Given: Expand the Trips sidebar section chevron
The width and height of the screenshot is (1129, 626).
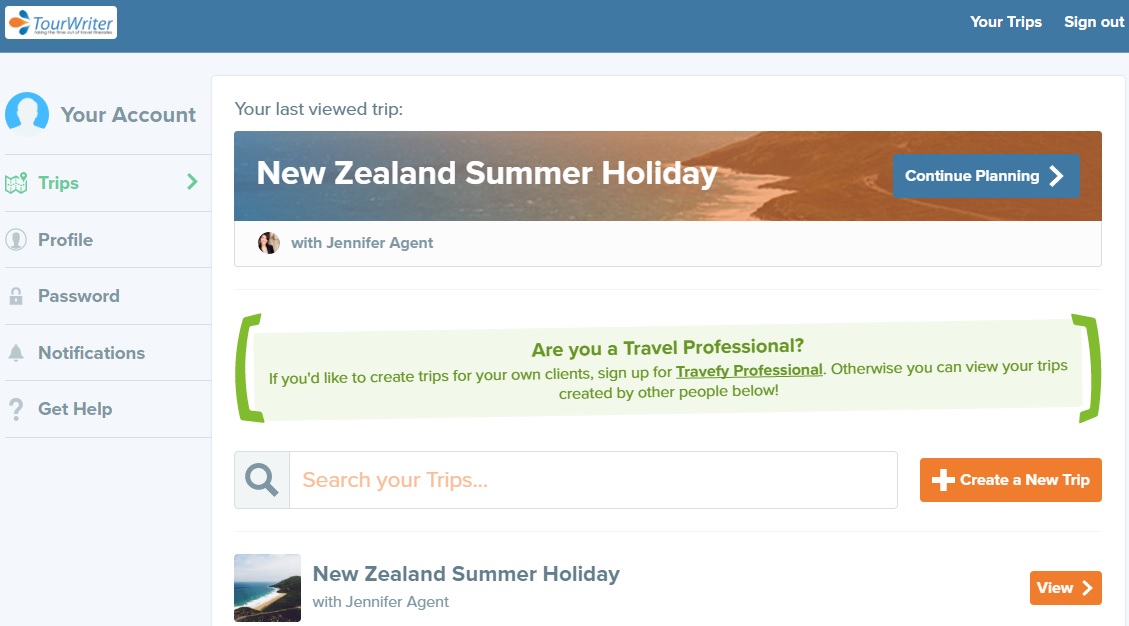Looking at the screenshot, I should (193, 183).
